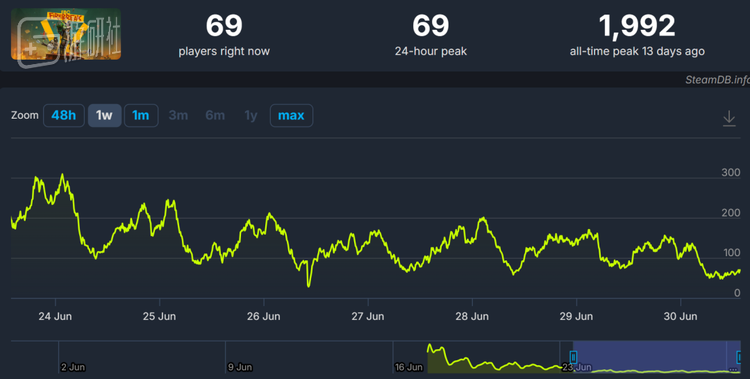Viewport: 750px width, 379px height.
Task: Click the '27 Jun' axis label
Action: (x=368, y=316)
